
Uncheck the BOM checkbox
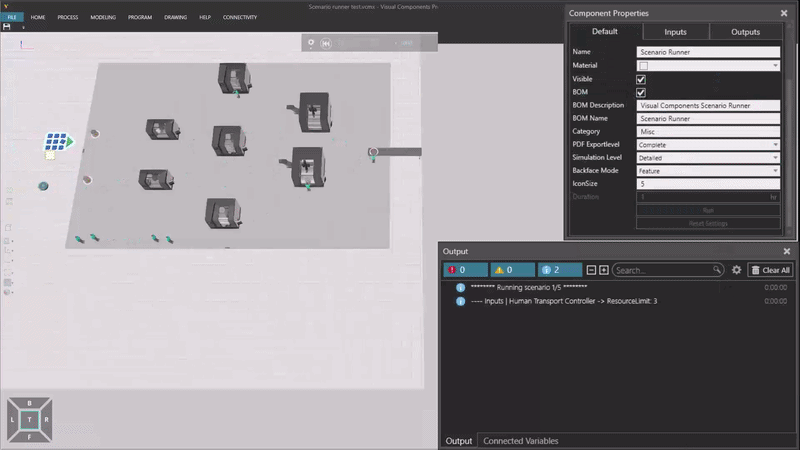[x=641, y=92]
